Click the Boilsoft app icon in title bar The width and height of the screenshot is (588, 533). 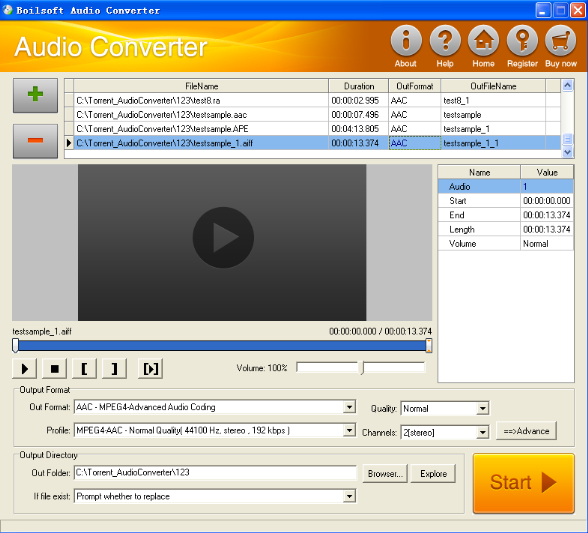[x=8, y=10]
